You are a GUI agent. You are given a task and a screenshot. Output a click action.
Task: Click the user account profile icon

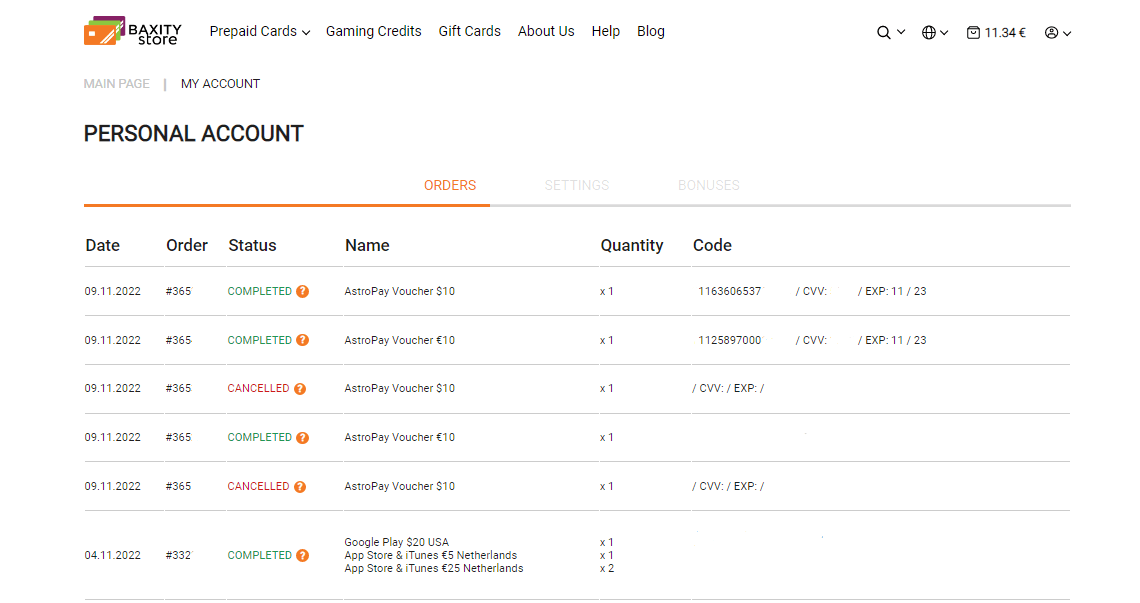tap(1051, 33)
